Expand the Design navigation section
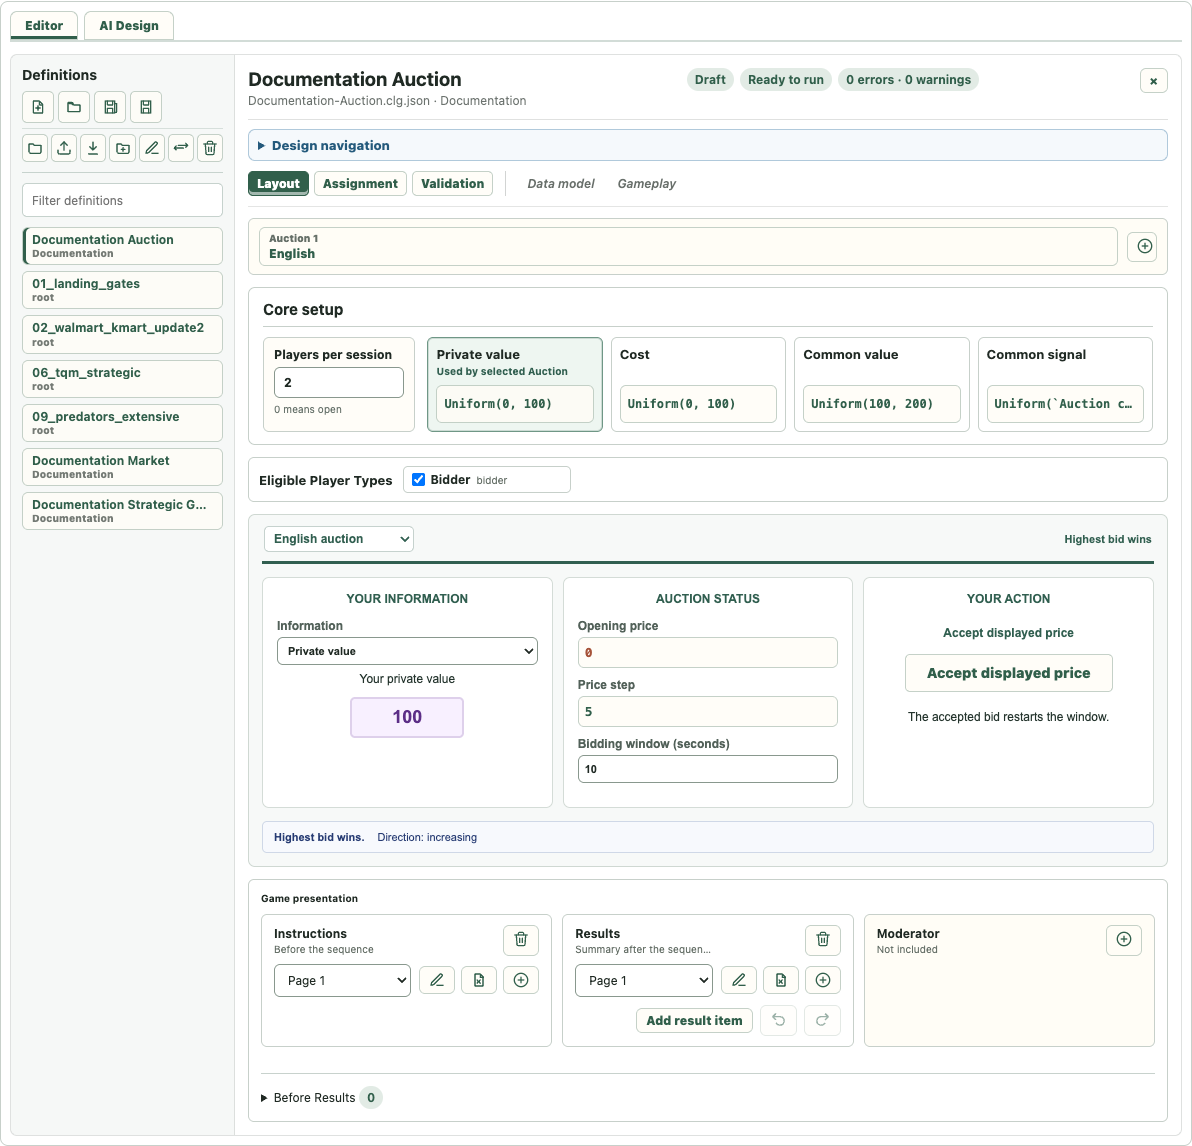 707,145
